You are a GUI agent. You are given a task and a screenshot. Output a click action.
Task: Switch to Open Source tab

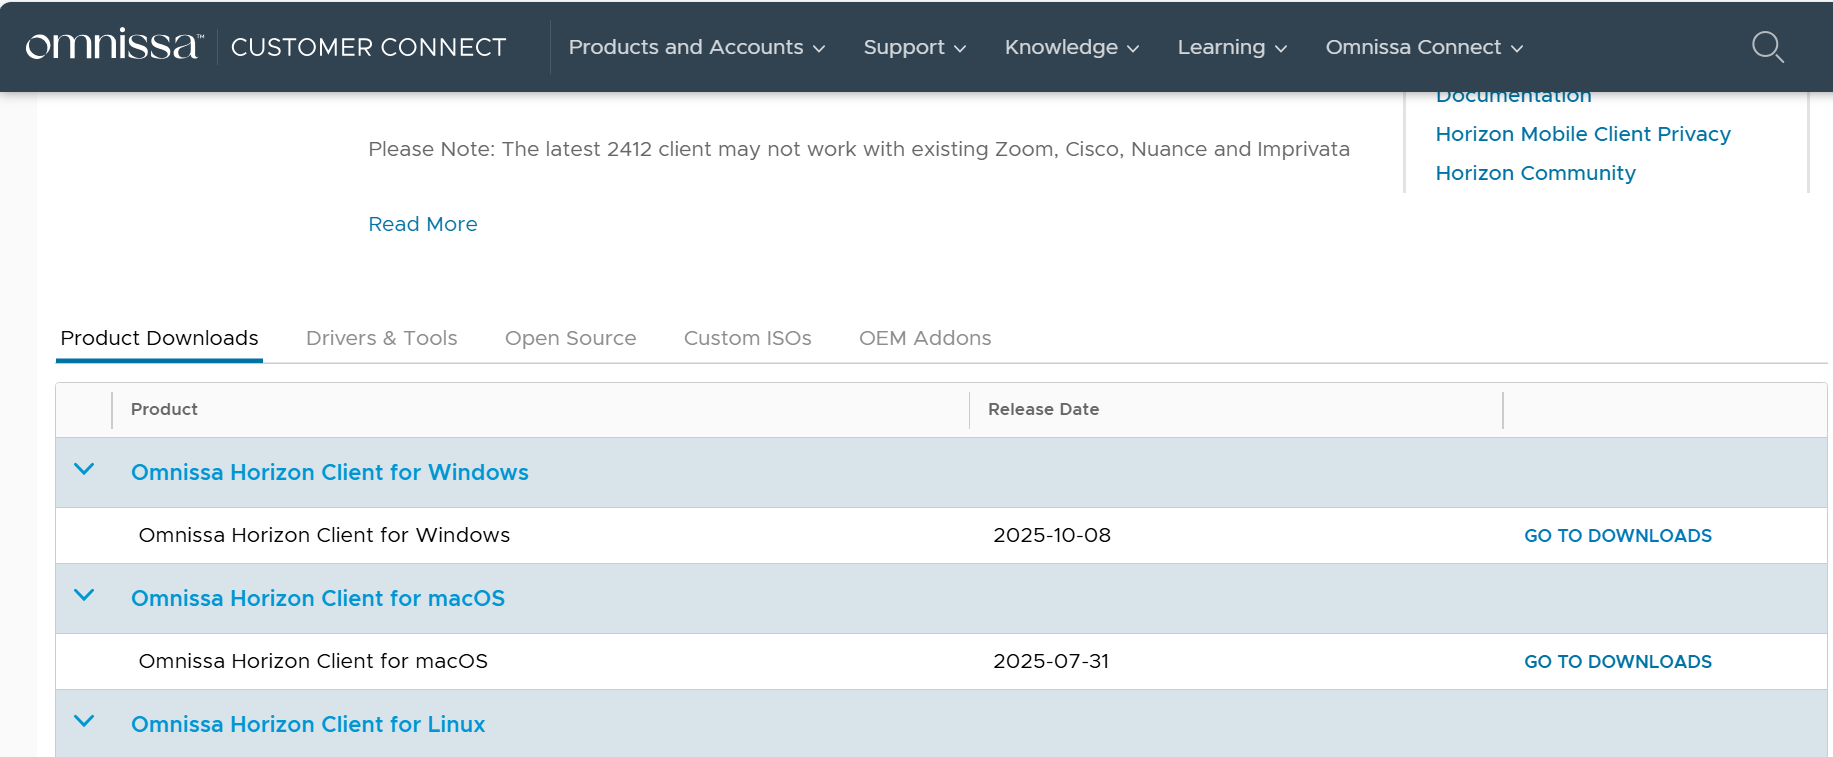coord(570,338)
